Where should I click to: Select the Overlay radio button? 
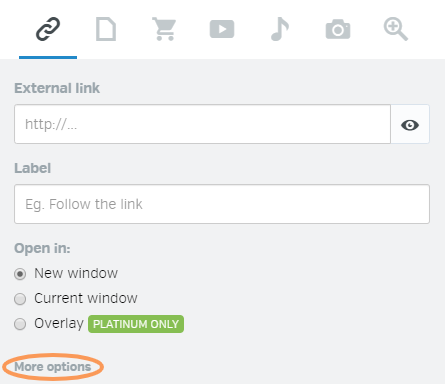click(20, 324)
